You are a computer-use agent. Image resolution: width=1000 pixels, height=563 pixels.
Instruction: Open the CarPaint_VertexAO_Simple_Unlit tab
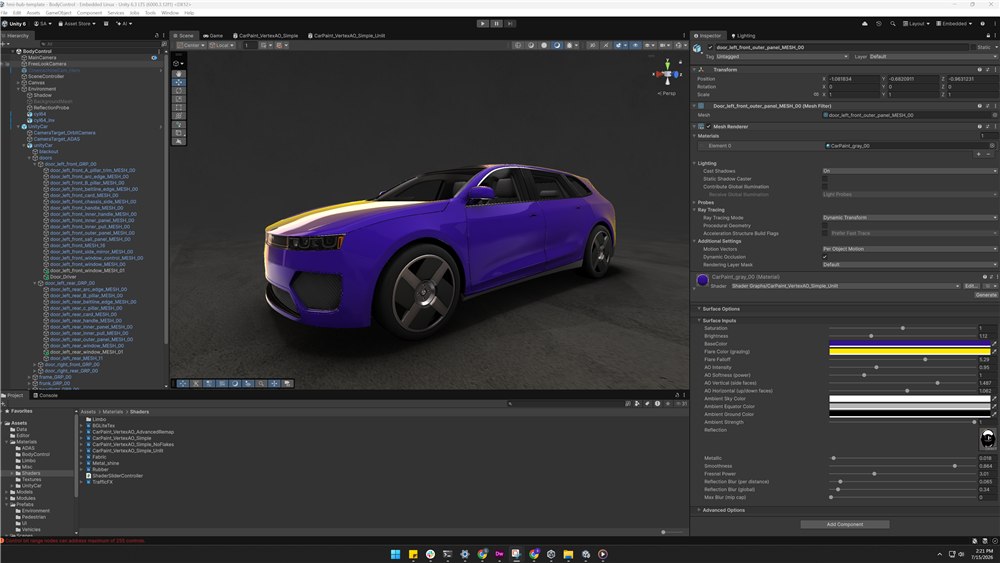pos(346,36)
